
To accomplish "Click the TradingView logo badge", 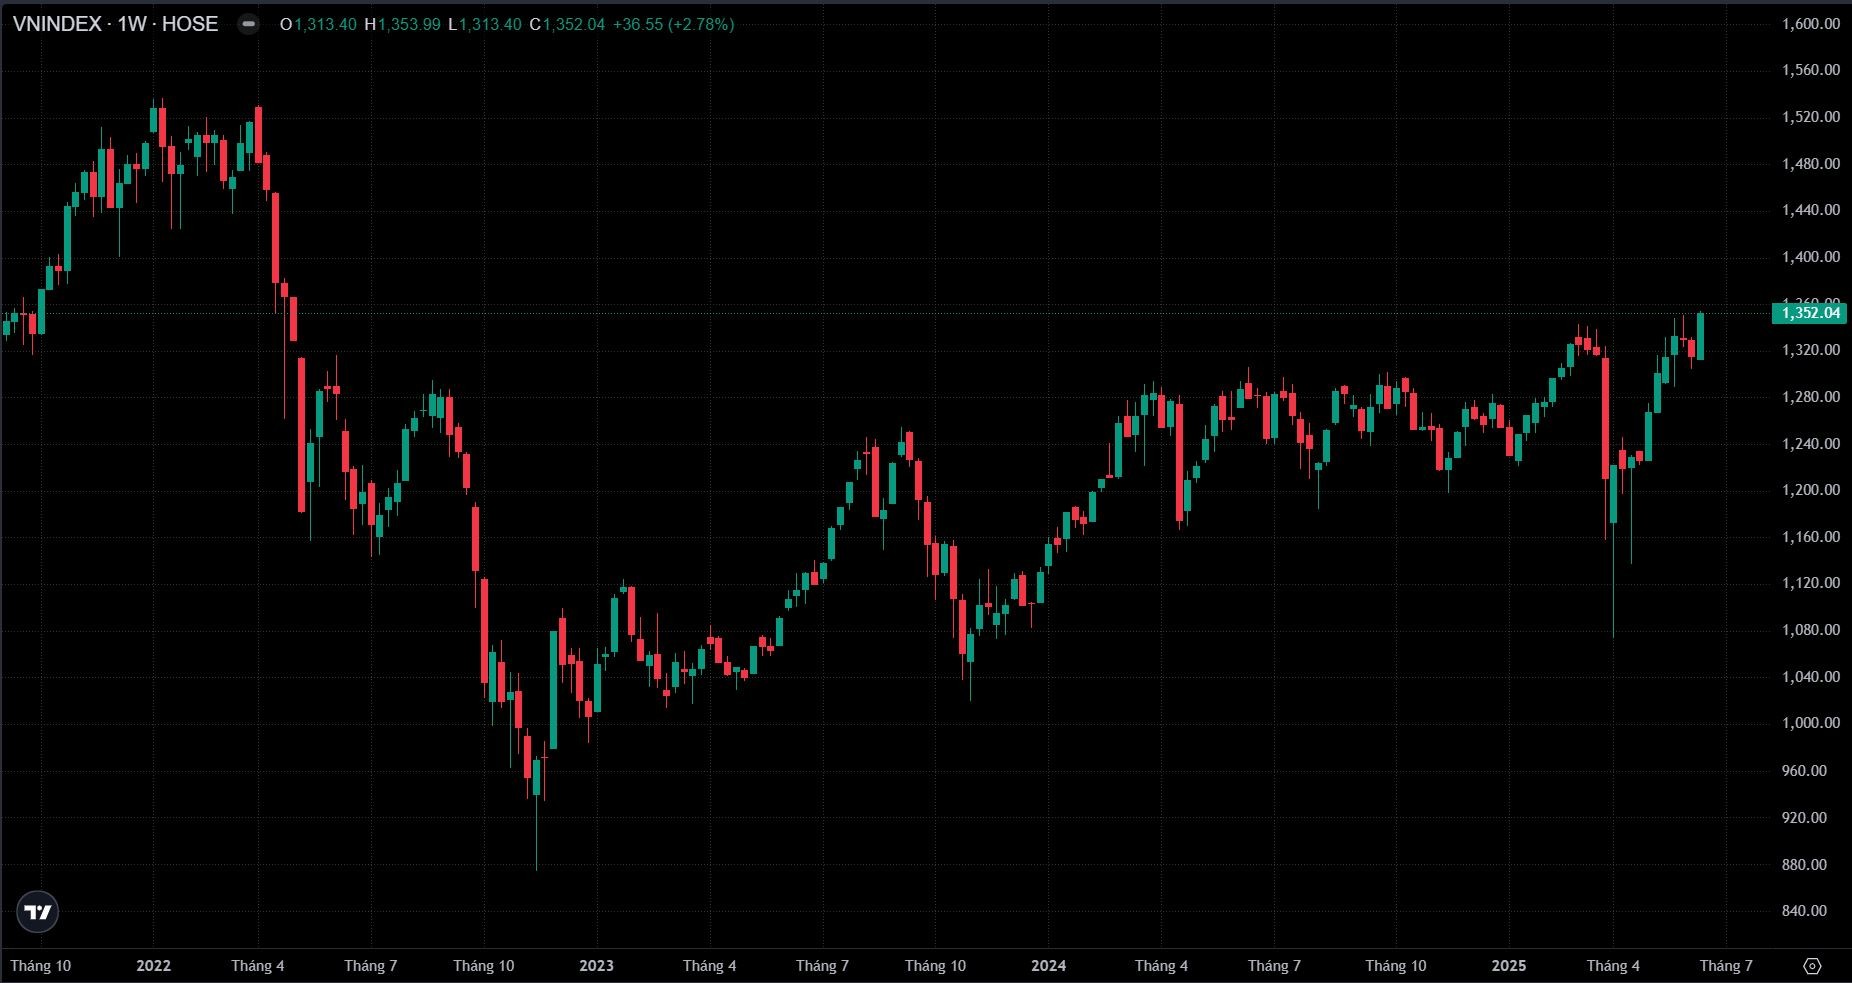I will coord(38,912).
